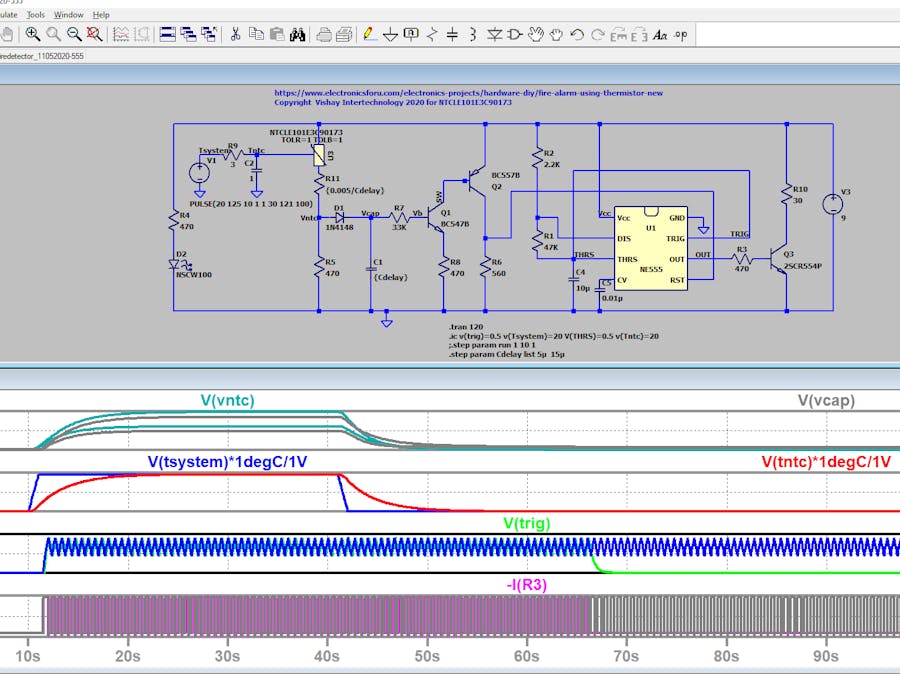Click the Zoom Out magnifier tool
This screenshot has width=900, height=675.
point(74,34)
